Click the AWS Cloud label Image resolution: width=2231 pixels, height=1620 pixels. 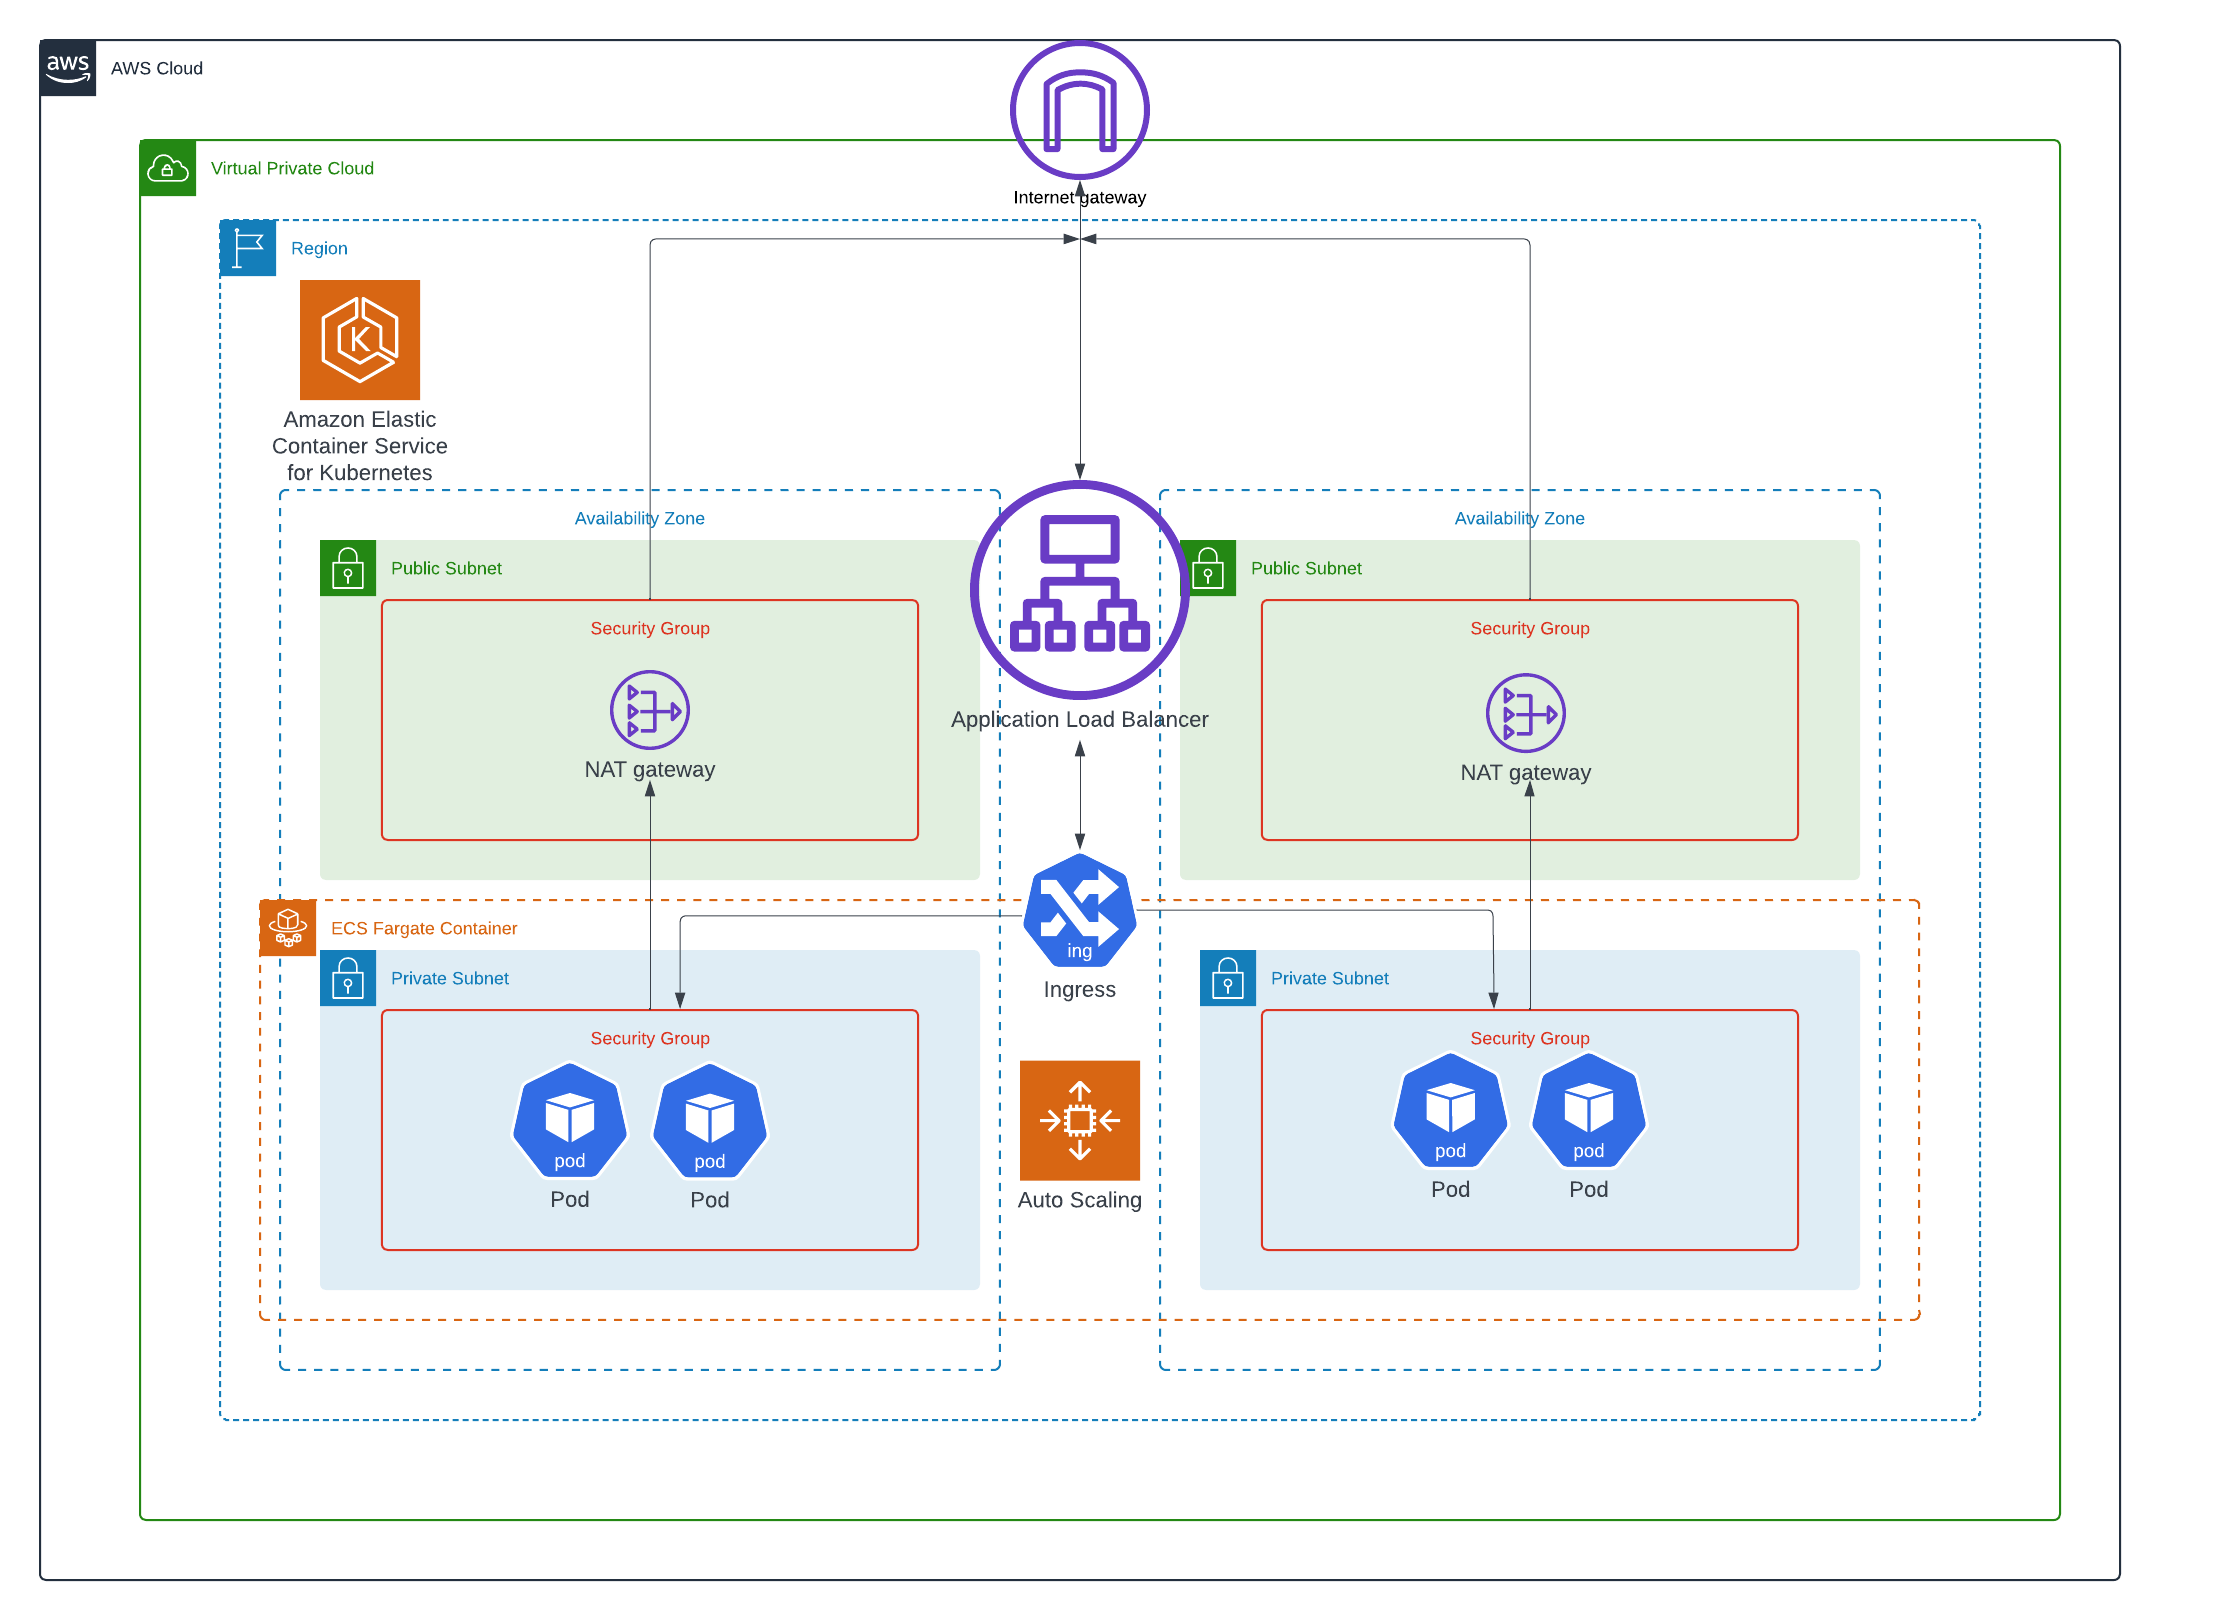pyautogui.click(x=157, y=68)
